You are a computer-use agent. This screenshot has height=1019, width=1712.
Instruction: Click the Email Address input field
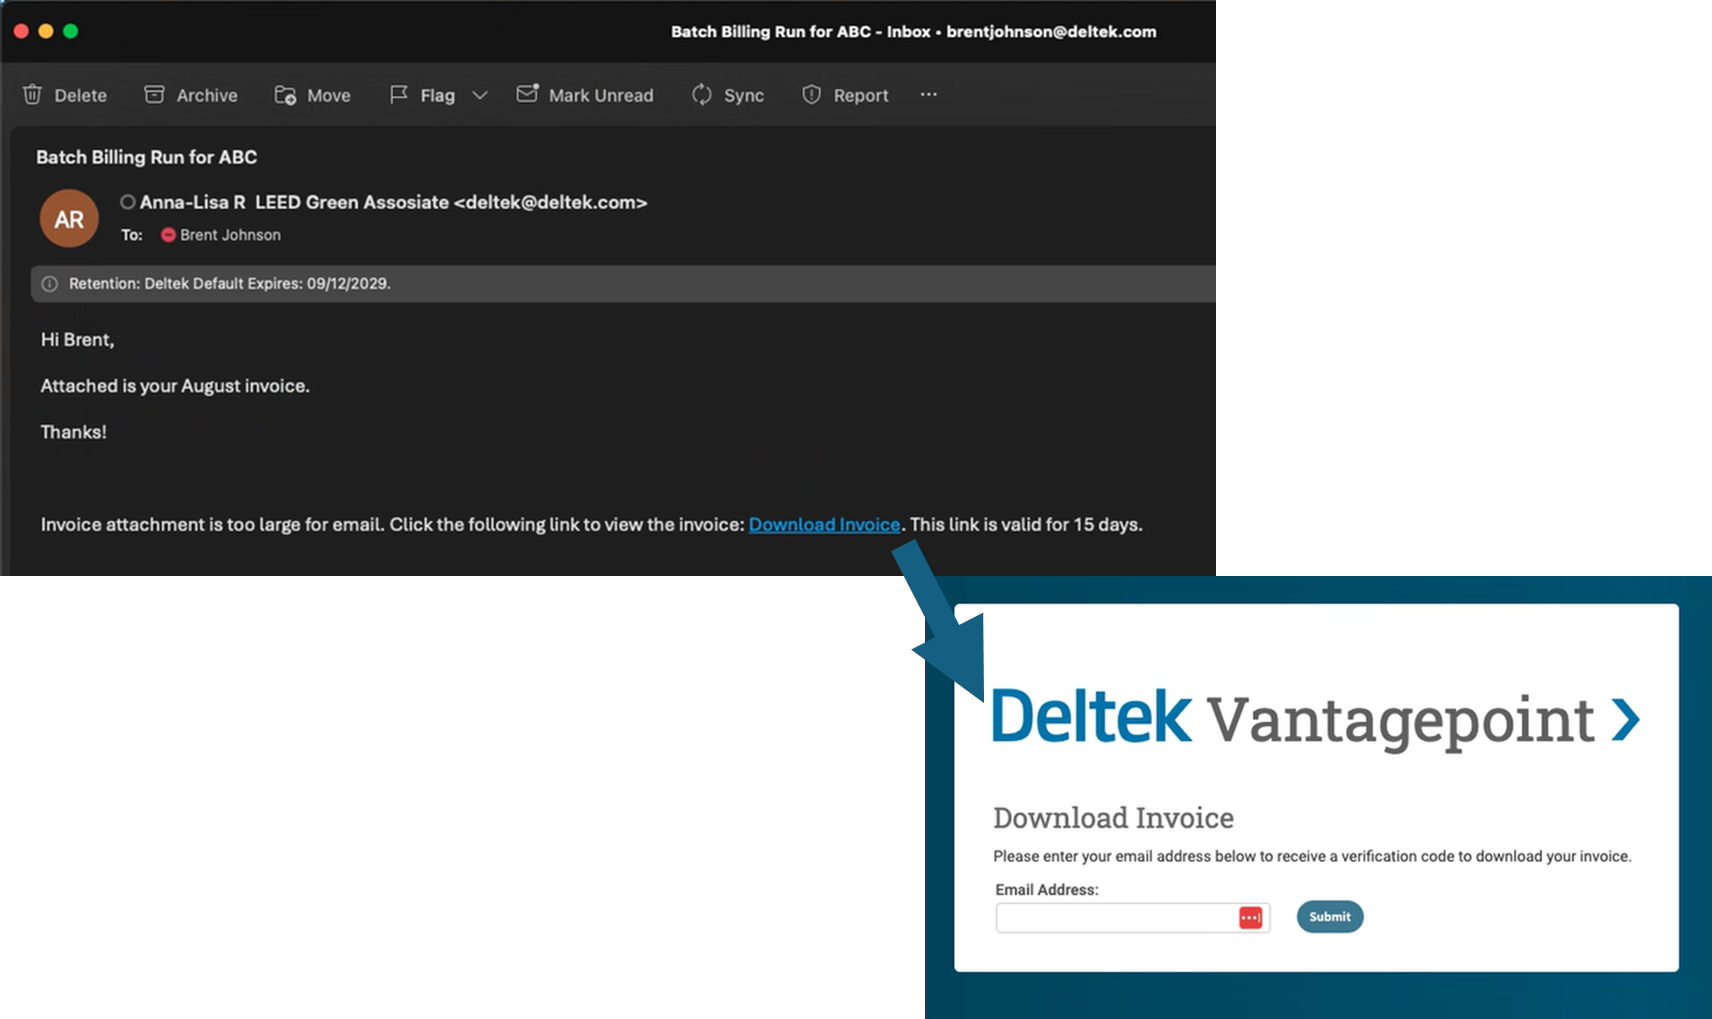1115,918
